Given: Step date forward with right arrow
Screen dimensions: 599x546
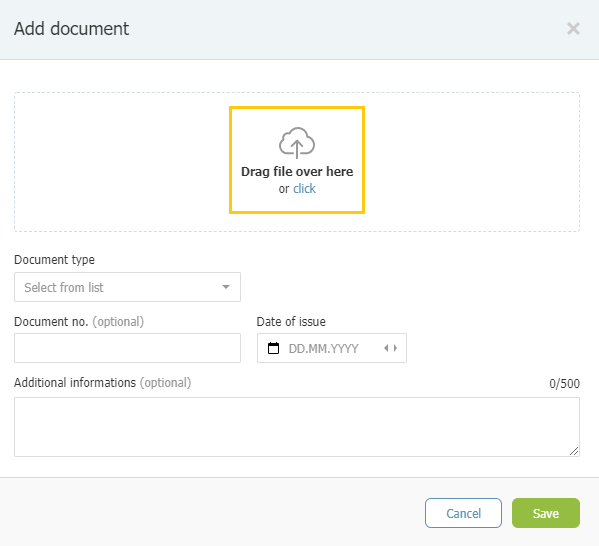Looking at the screenshot, I should 395,348.
